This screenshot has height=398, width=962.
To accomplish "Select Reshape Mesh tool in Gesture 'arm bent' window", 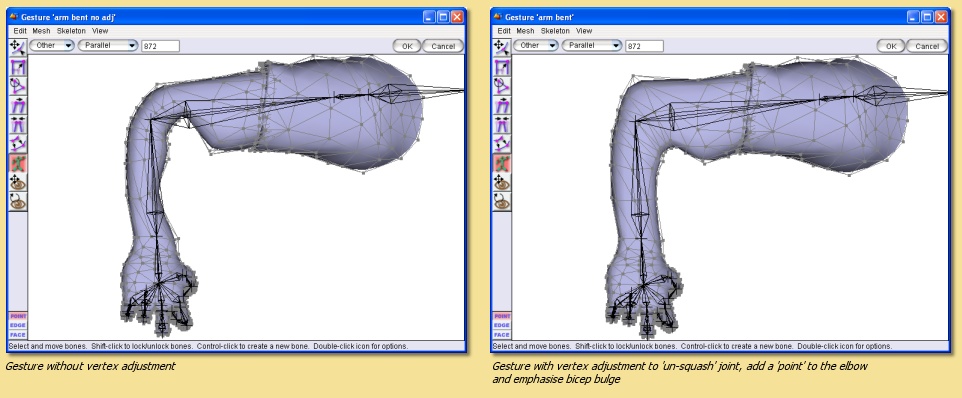I will 502,47.
